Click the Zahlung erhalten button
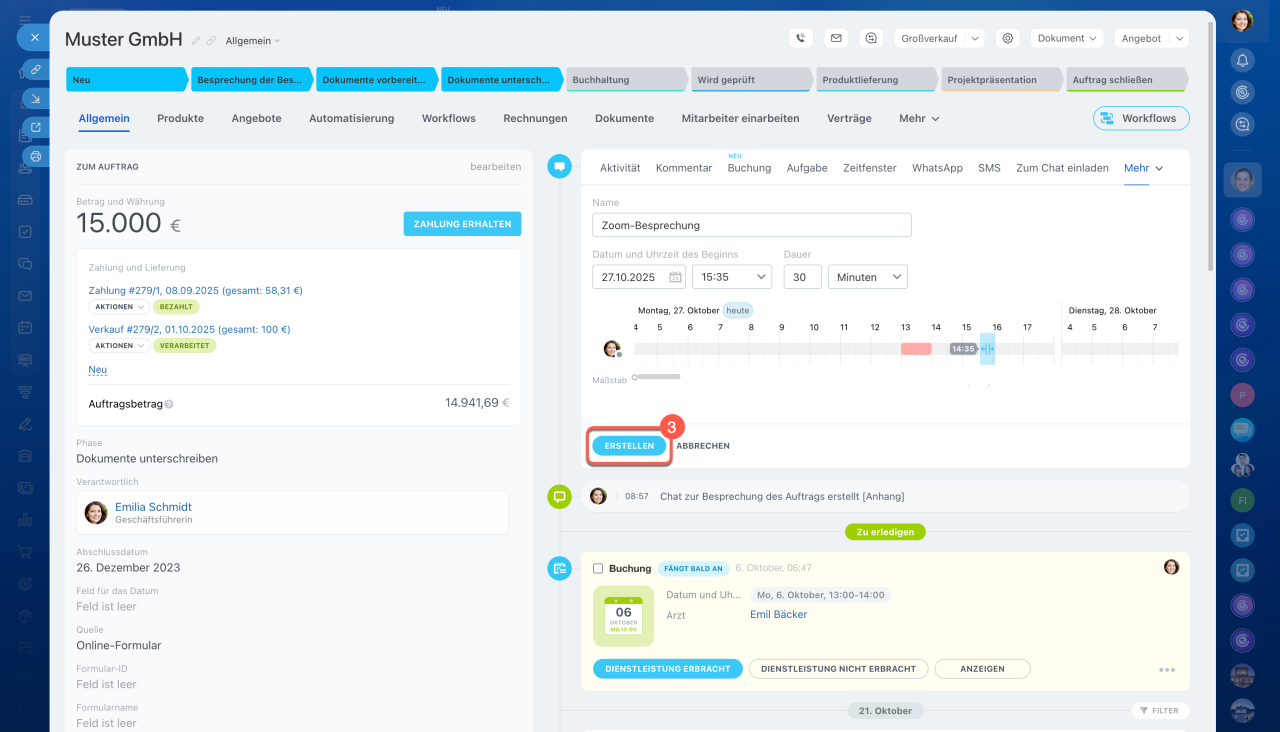 (462, 224)
